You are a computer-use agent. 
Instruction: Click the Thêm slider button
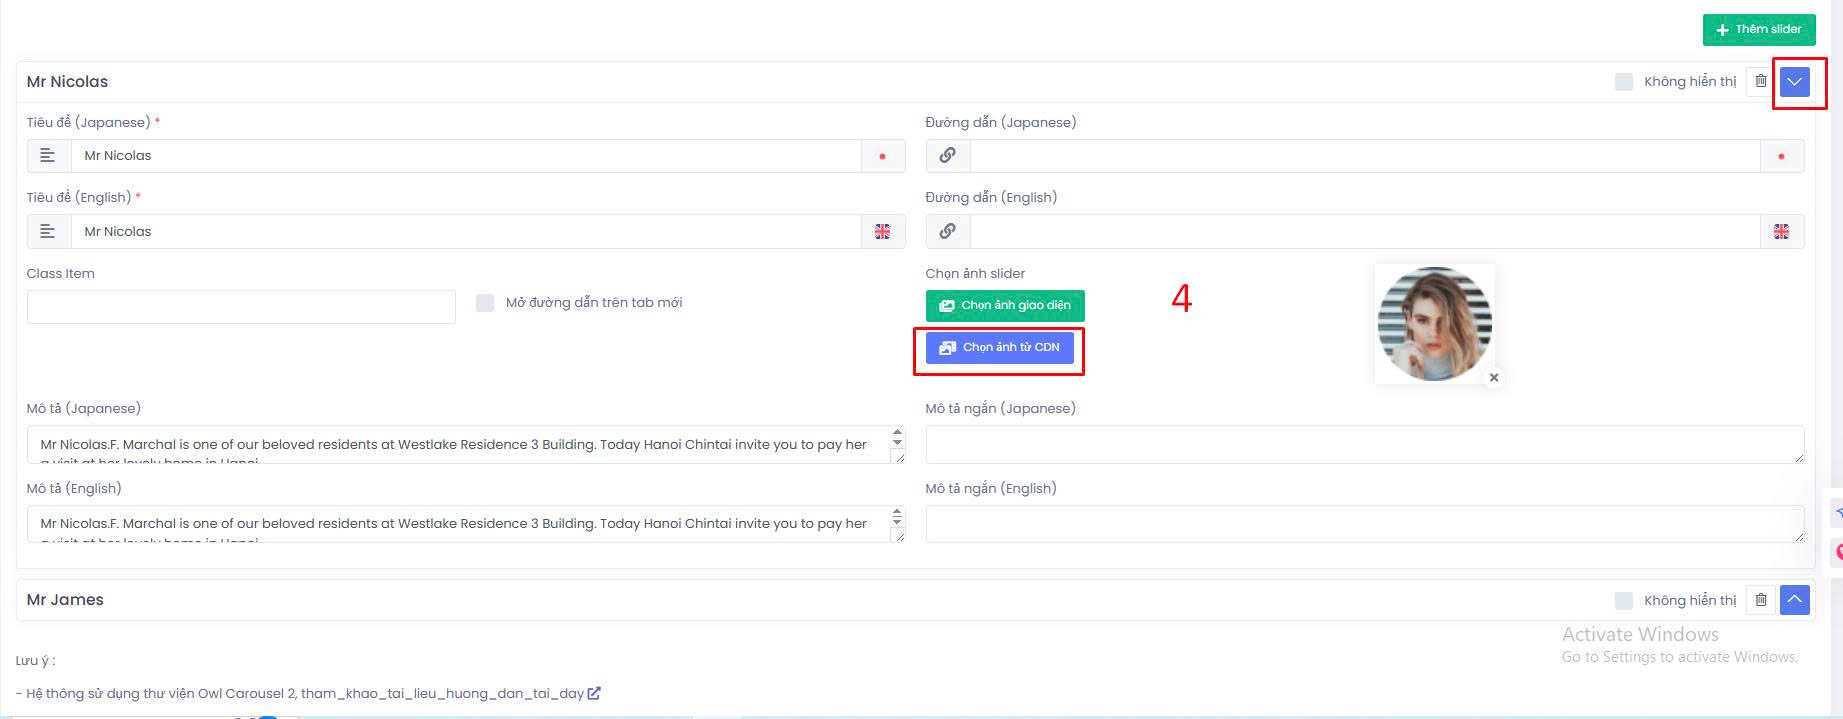(1758, 29)
